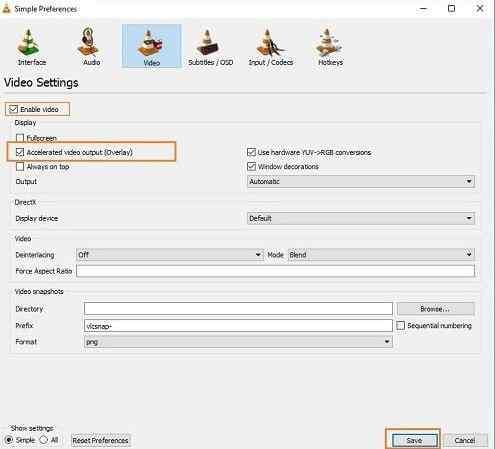Select the All show settings radio

click(44, 440)
